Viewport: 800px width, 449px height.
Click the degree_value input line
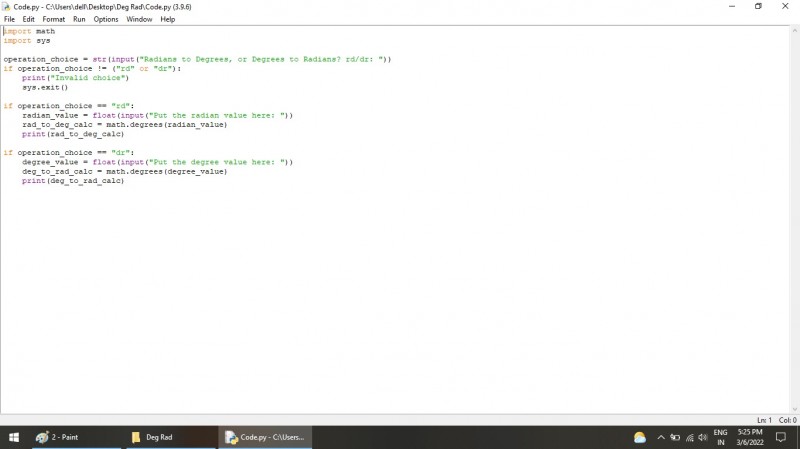(x=158, y=162)
